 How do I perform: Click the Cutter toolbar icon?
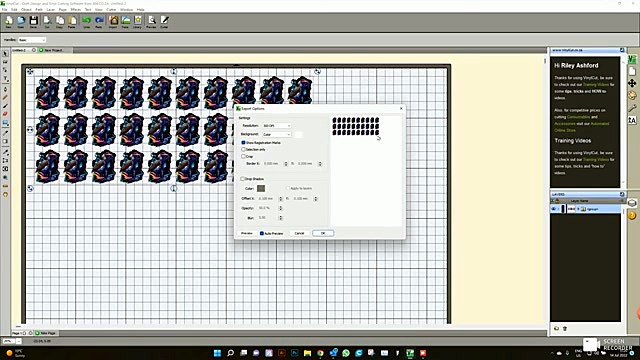164,22
